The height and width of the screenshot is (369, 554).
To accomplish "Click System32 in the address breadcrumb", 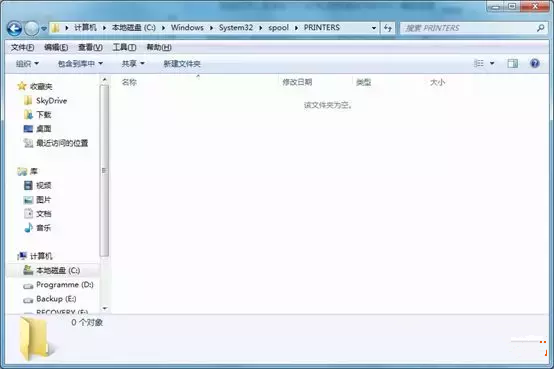I will click(x=236, y=28).
